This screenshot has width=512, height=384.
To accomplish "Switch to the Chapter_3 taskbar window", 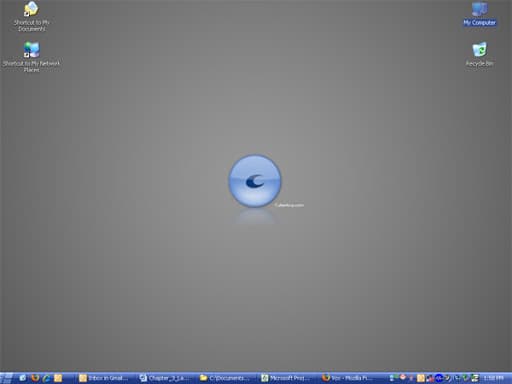I will coord(166,378).
